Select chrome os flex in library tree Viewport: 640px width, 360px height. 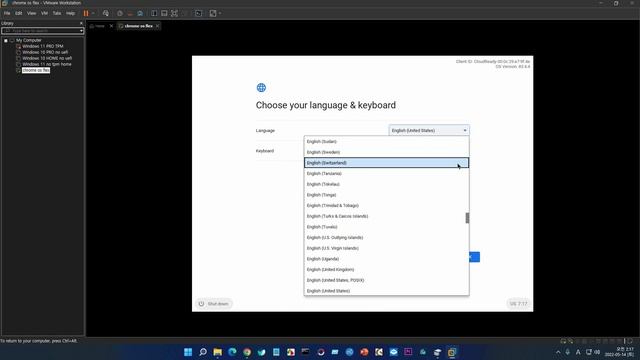36,70
